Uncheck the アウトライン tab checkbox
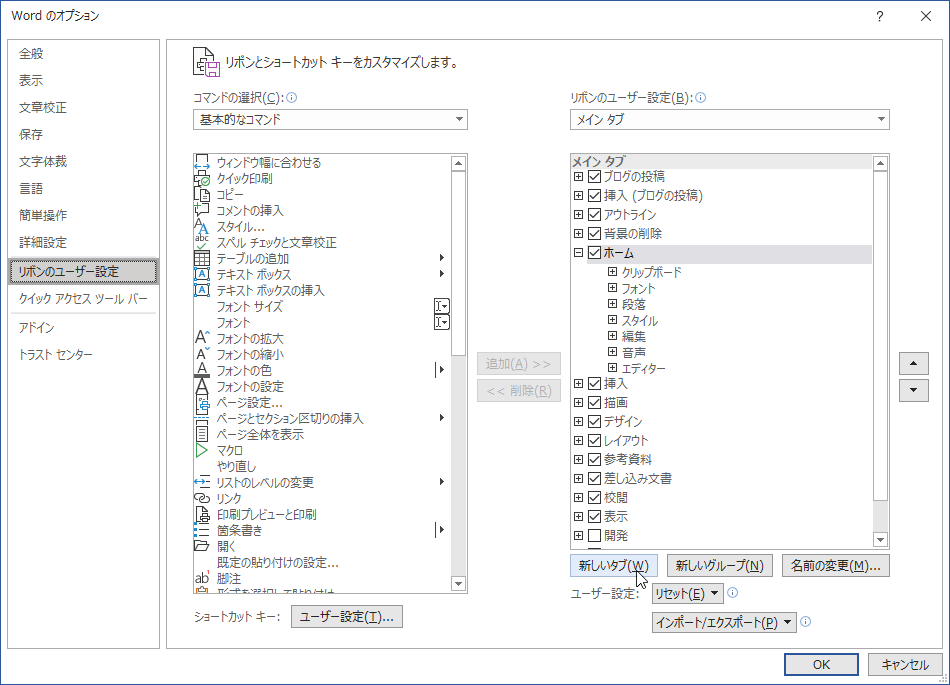950x685 pixels. [x=594, y=214]
